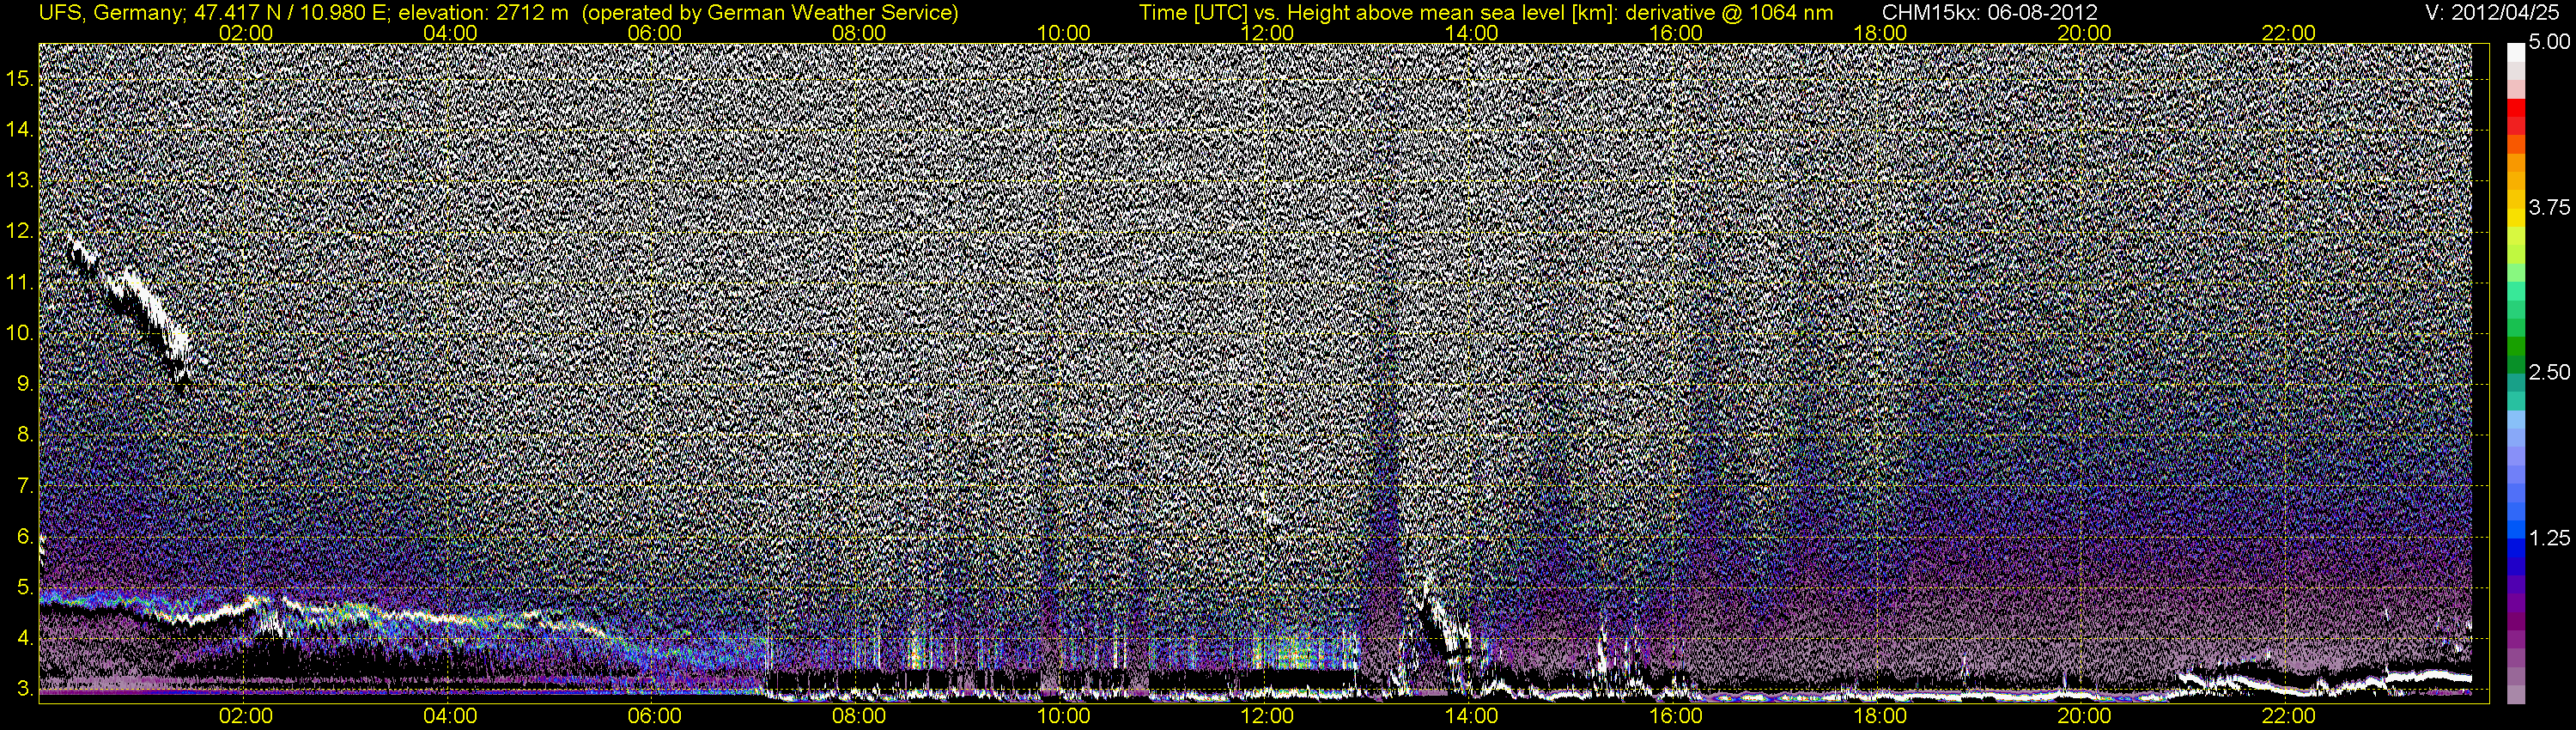Click the 12:00 label on the bottom time axis

point(1267,716)
